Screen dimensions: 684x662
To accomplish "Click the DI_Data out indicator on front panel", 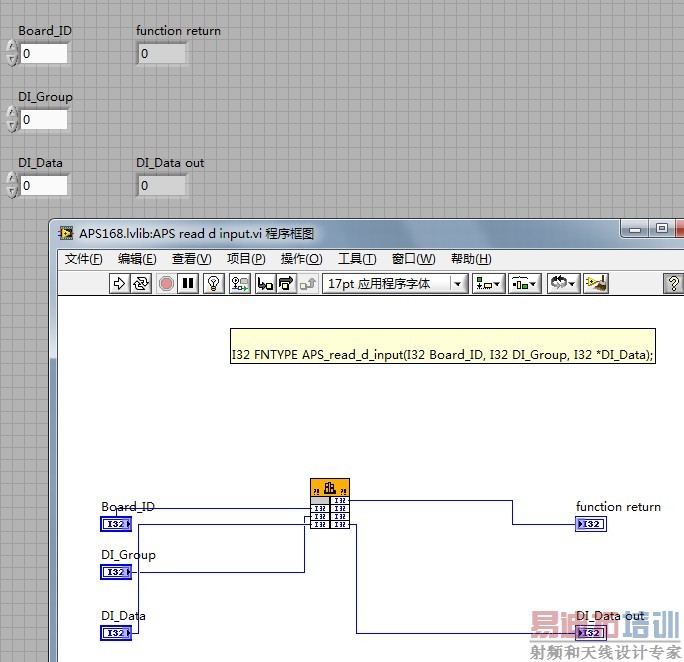I will coord(161,186).
